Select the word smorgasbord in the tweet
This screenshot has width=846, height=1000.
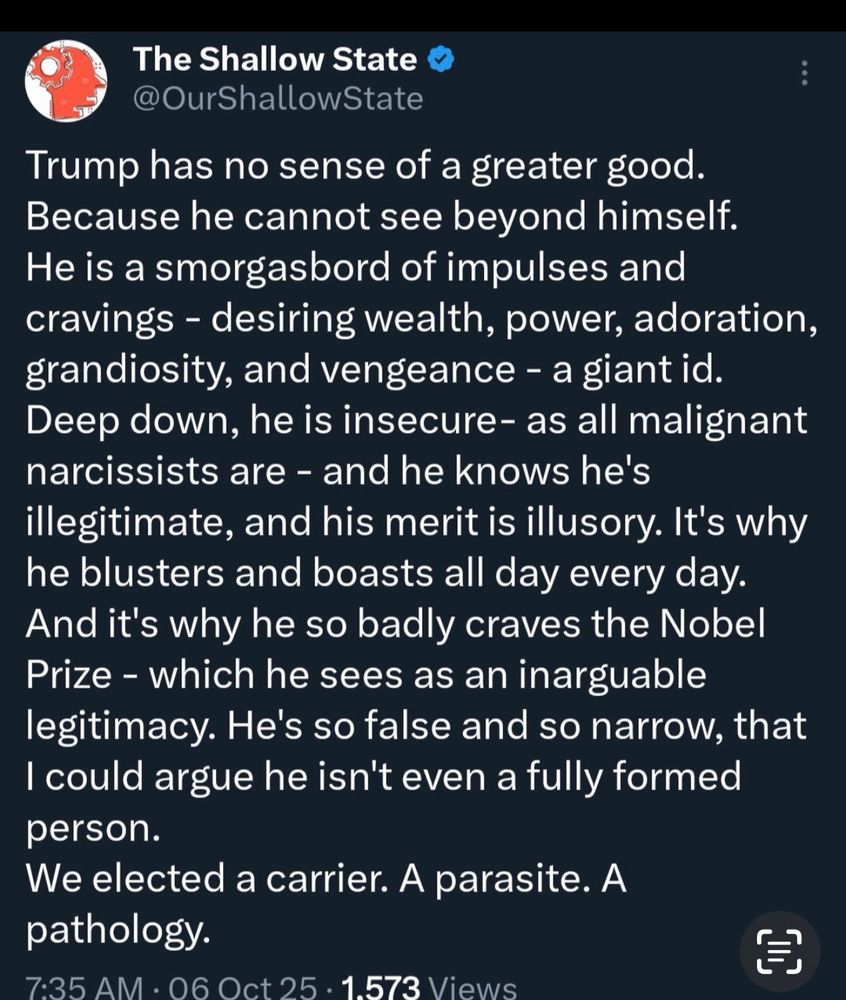pos(272,268)
